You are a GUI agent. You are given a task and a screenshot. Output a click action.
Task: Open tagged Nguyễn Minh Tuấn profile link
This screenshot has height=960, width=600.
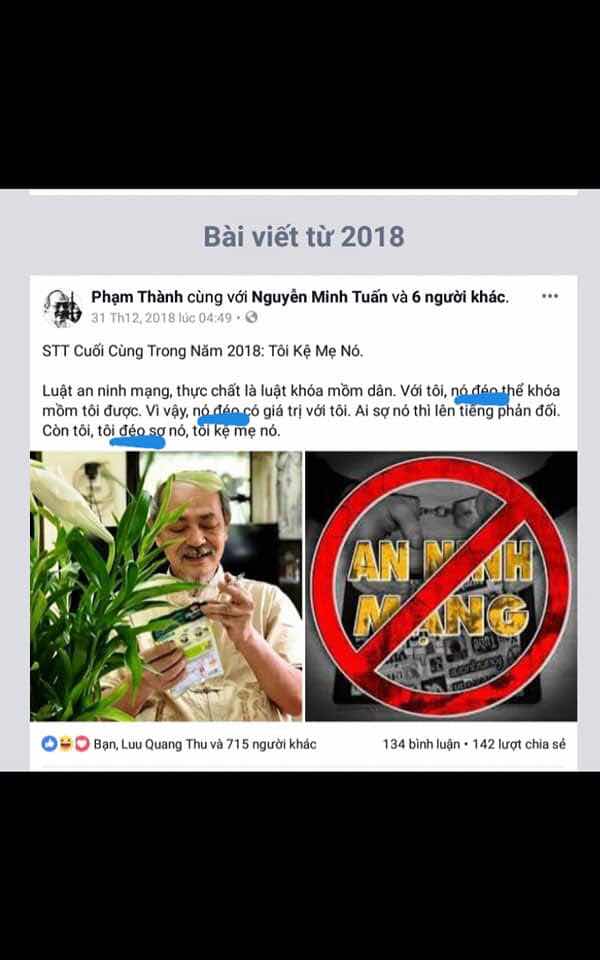click(320, 297)
